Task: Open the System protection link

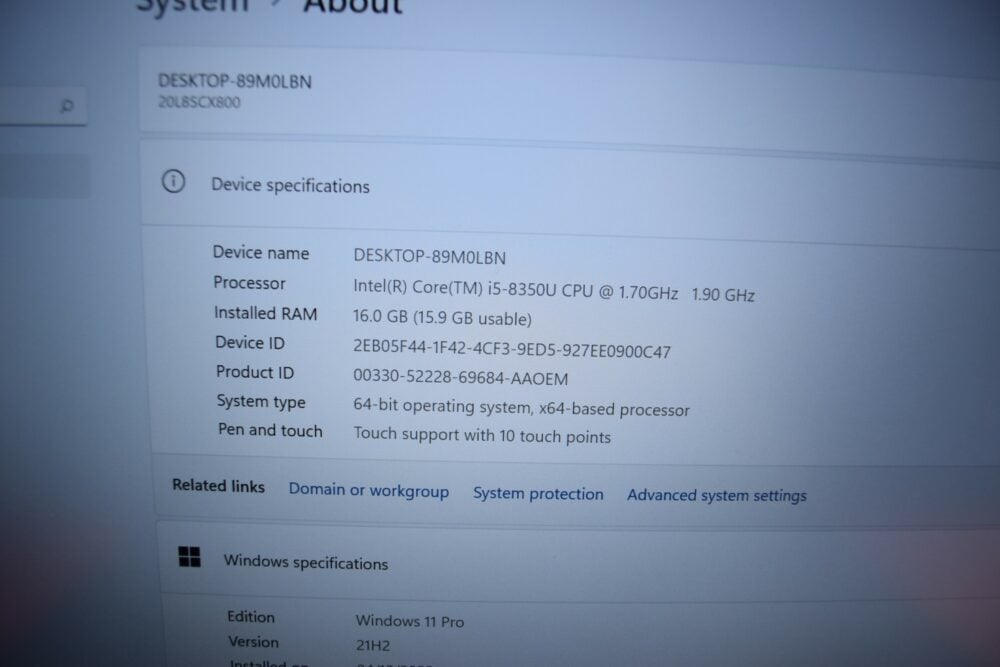Action: point(538,494)
